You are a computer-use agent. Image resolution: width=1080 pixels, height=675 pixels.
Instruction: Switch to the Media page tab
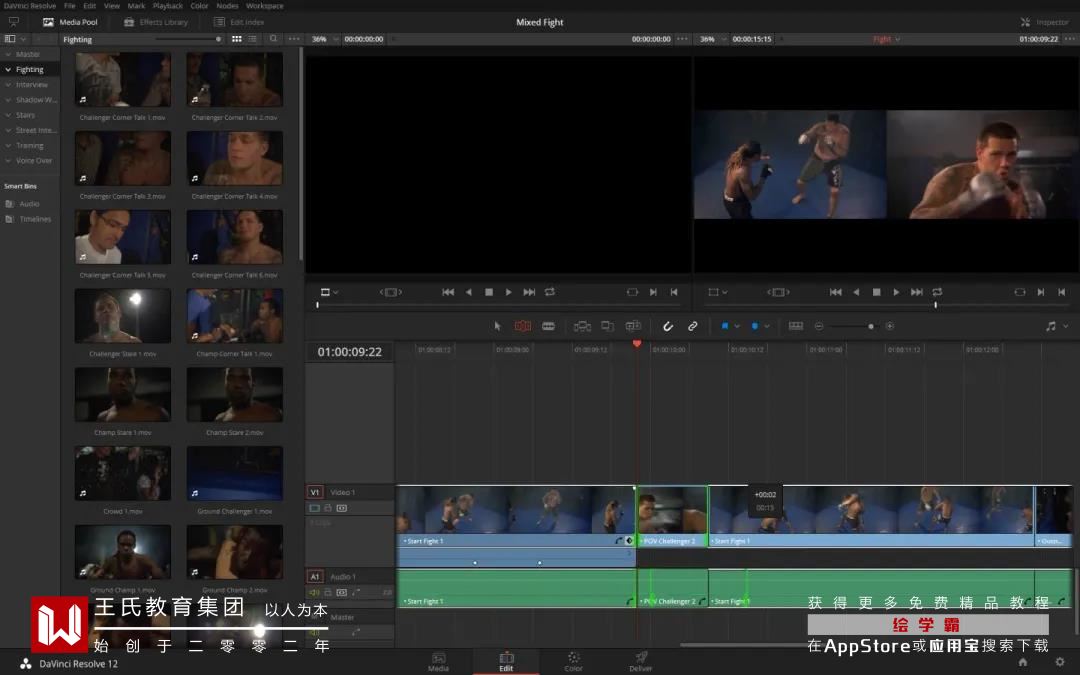pyautogui.click(x=438, y=662)
